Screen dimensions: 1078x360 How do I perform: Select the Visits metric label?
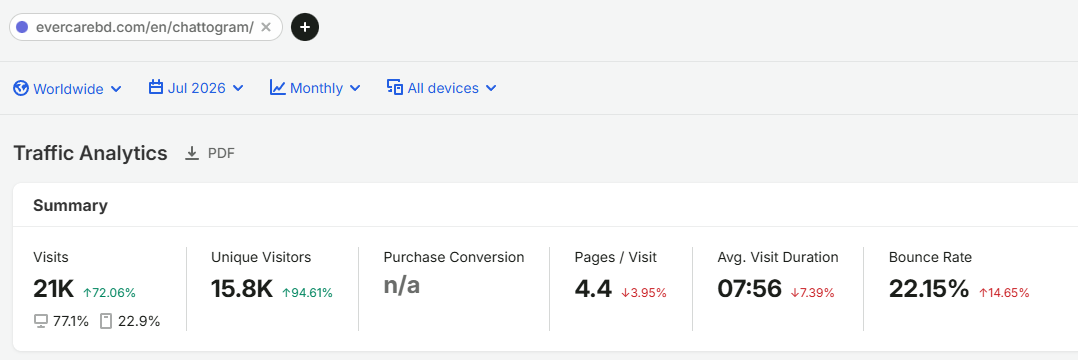[51, 258]
